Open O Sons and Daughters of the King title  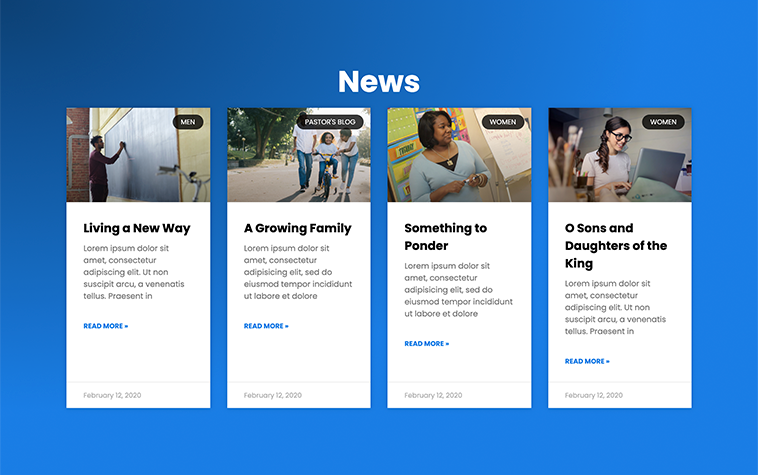pos(615,246)
